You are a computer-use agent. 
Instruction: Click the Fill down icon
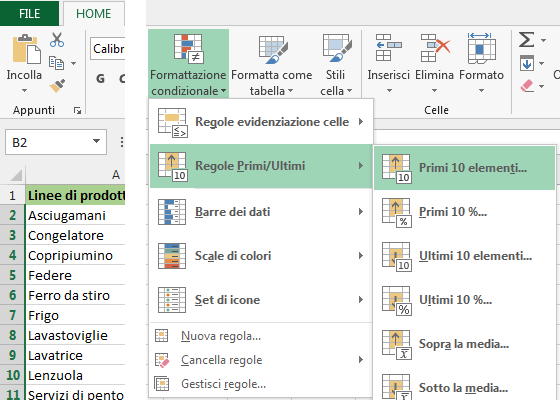pyautogui.click(x=527, y=63)
